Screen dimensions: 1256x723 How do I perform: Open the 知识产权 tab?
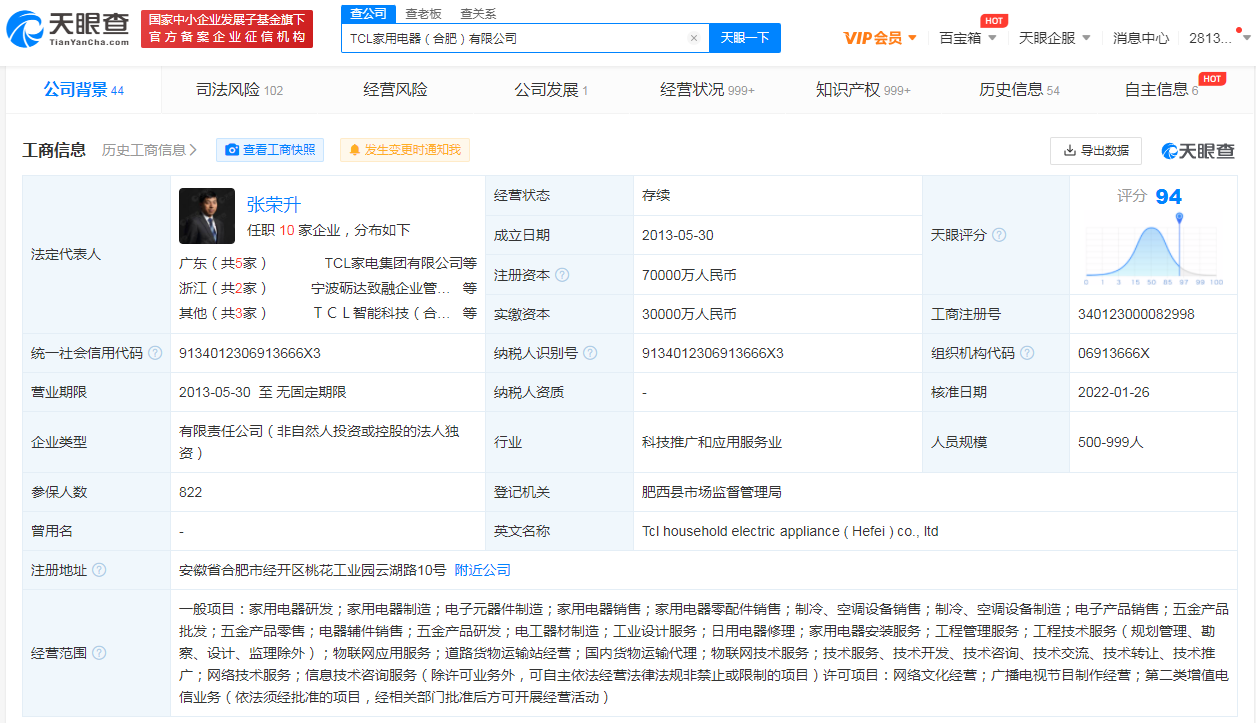click(863, 90)
